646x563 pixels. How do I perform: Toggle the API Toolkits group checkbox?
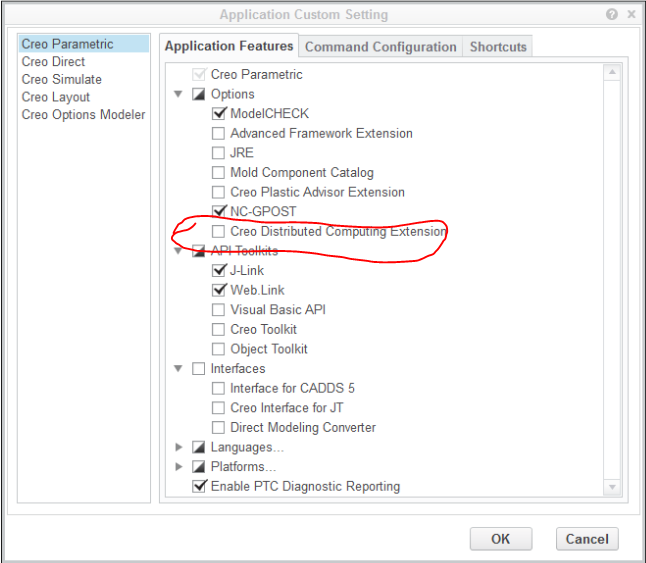pos(199,251)
